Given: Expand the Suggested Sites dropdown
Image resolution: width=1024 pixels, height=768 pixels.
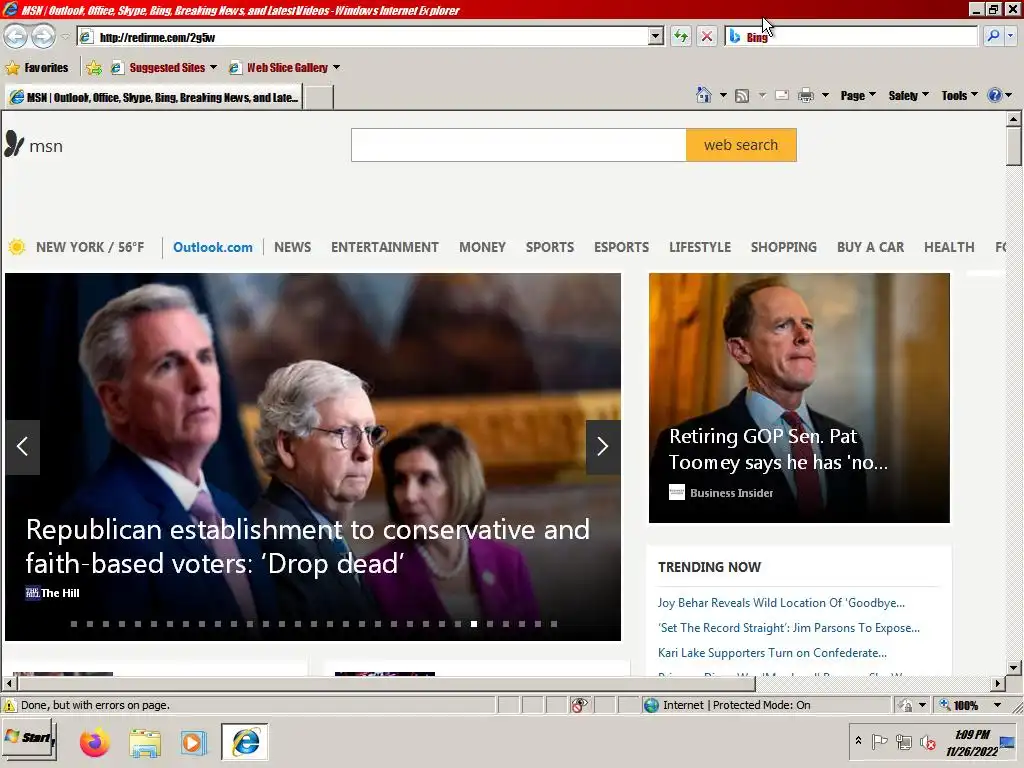Looking at the screenshot, I should pos(213,67).
